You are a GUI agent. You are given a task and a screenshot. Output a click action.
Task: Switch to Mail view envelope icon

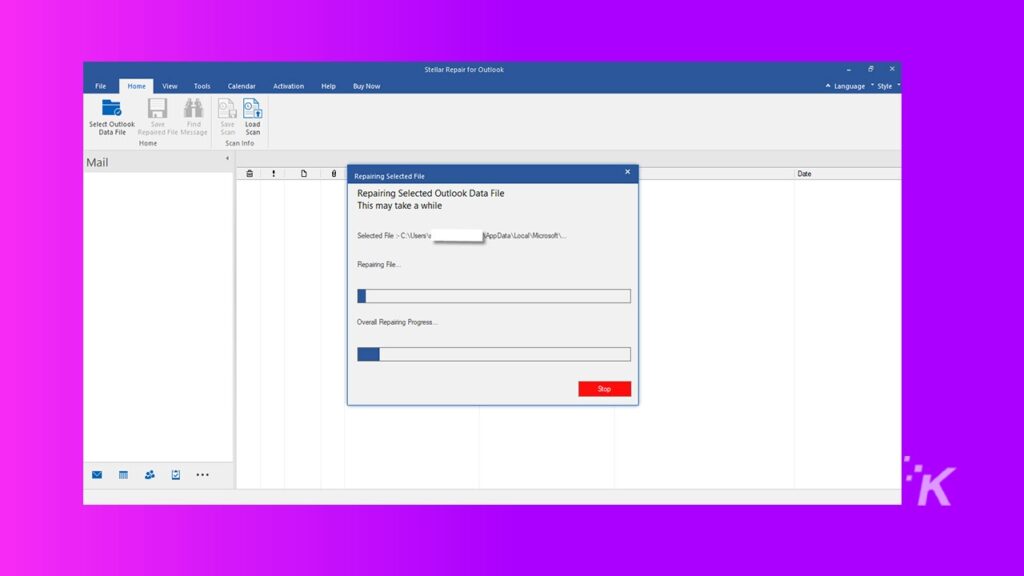97,475
